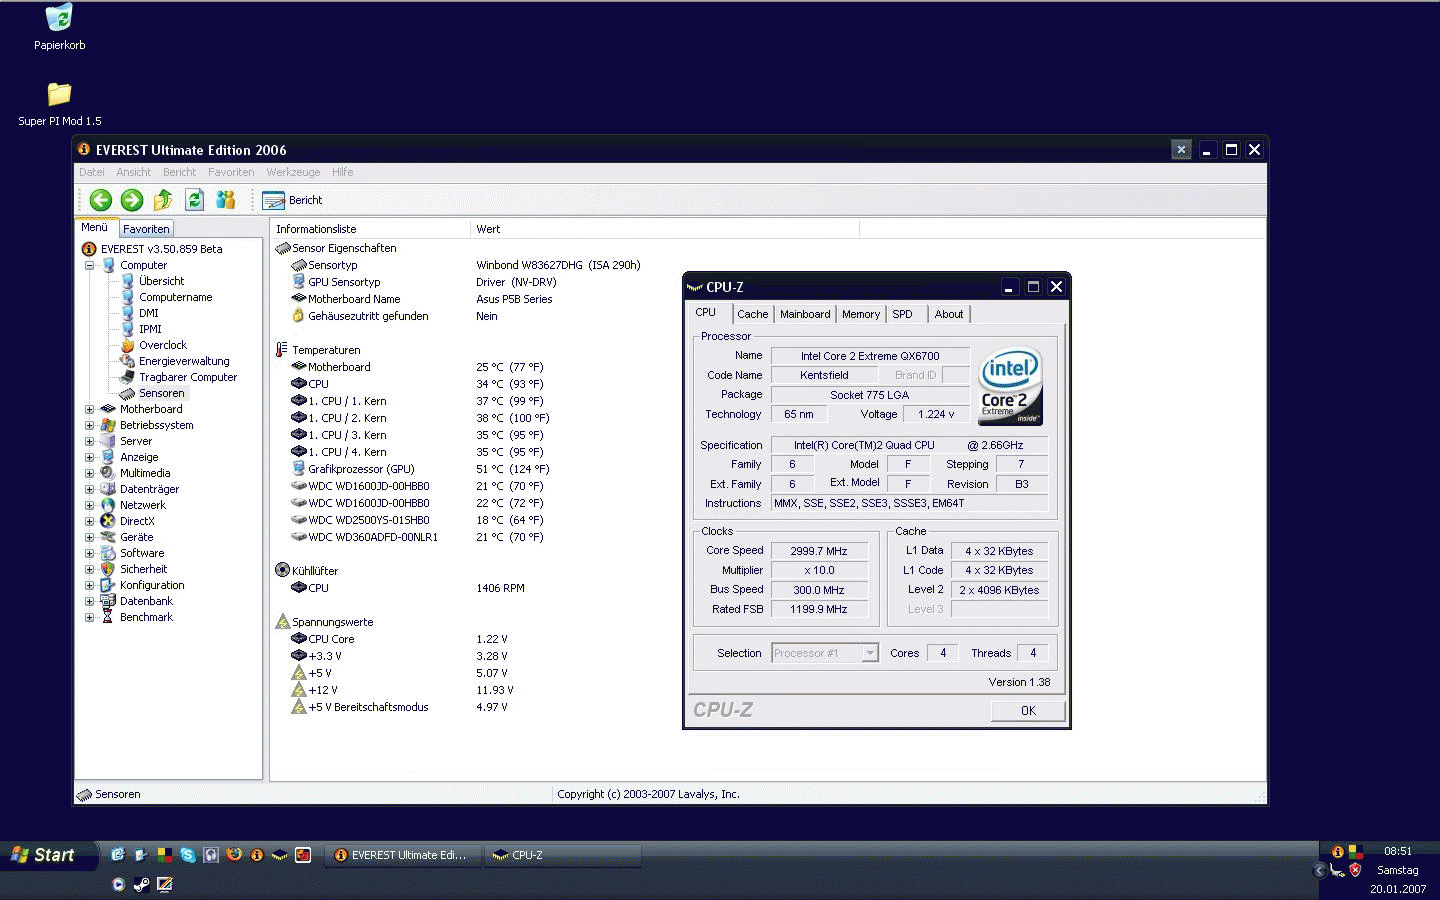
Task: Expand the Netzwerk tree node
Action: 89,505
